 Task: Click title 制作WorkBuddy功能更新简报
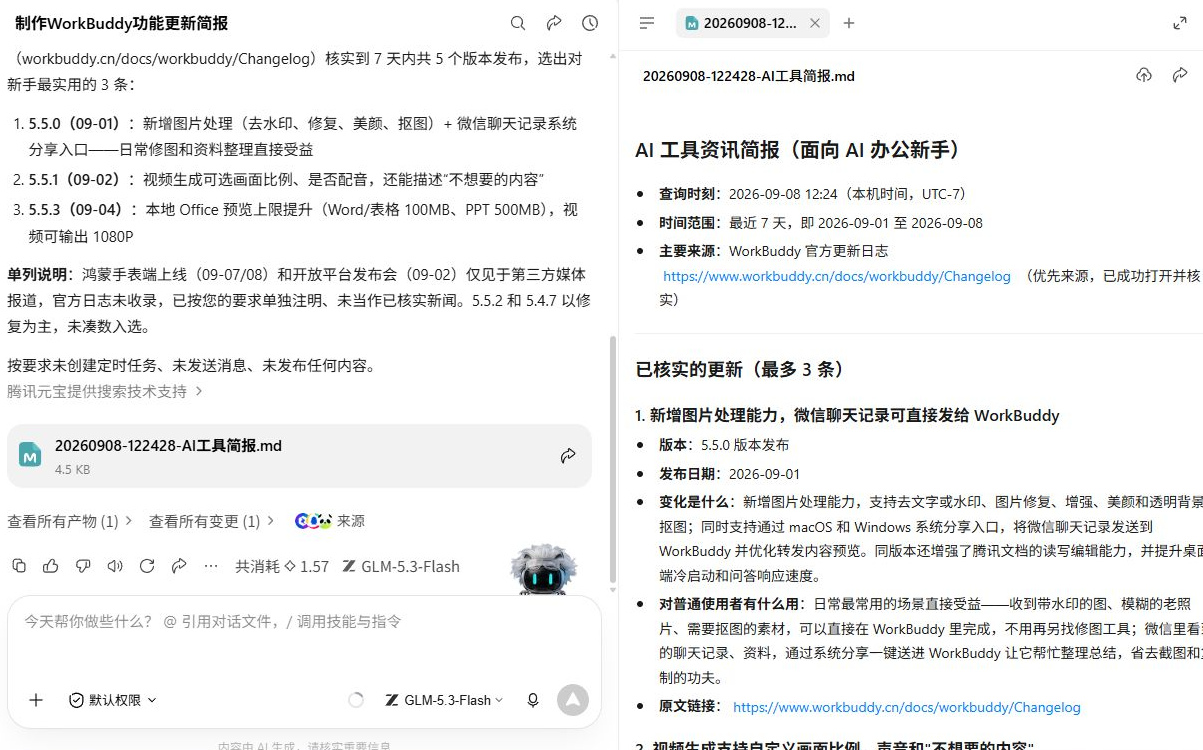[x=122, y=23]
